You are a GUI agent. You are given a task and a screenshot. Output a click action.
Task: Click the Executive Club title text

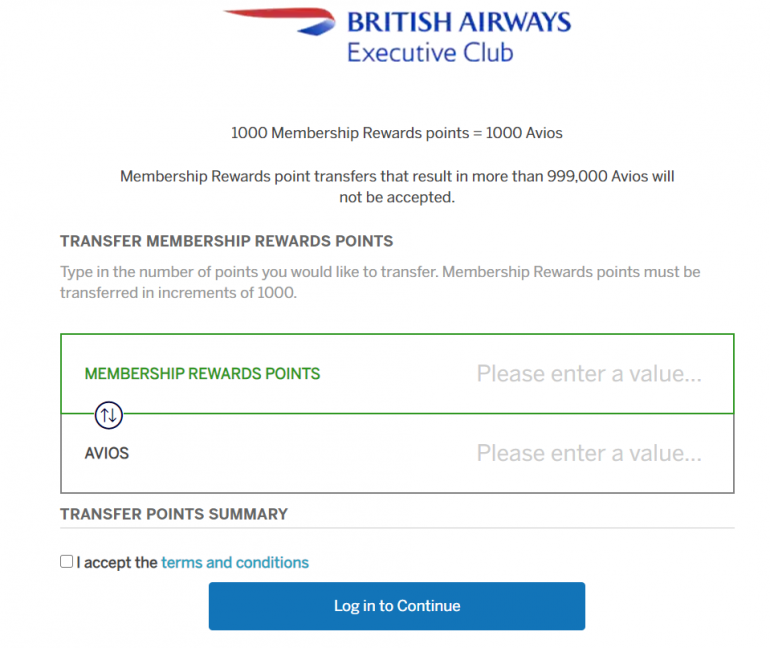(x=429, y=52)
